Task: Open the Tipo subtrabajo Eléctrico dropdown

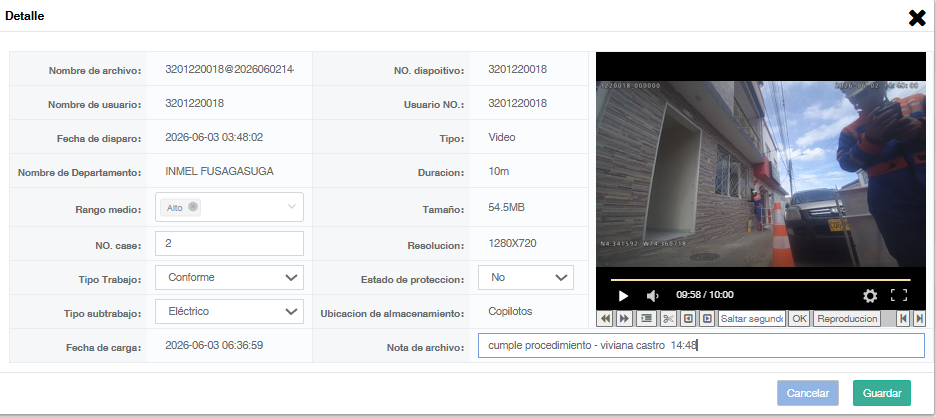Action: point(229,311)
